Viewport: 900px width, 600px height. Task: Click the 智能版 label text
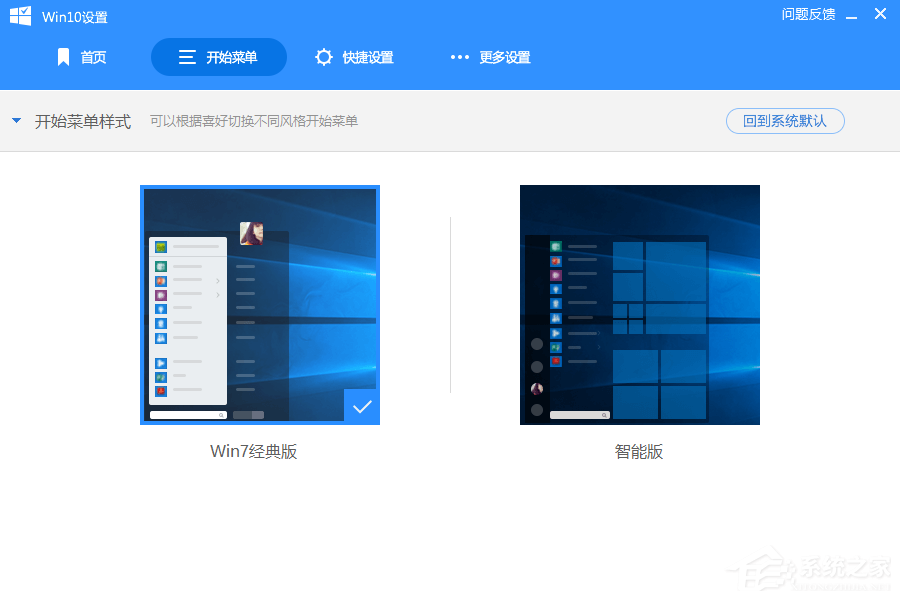point(639,452)
